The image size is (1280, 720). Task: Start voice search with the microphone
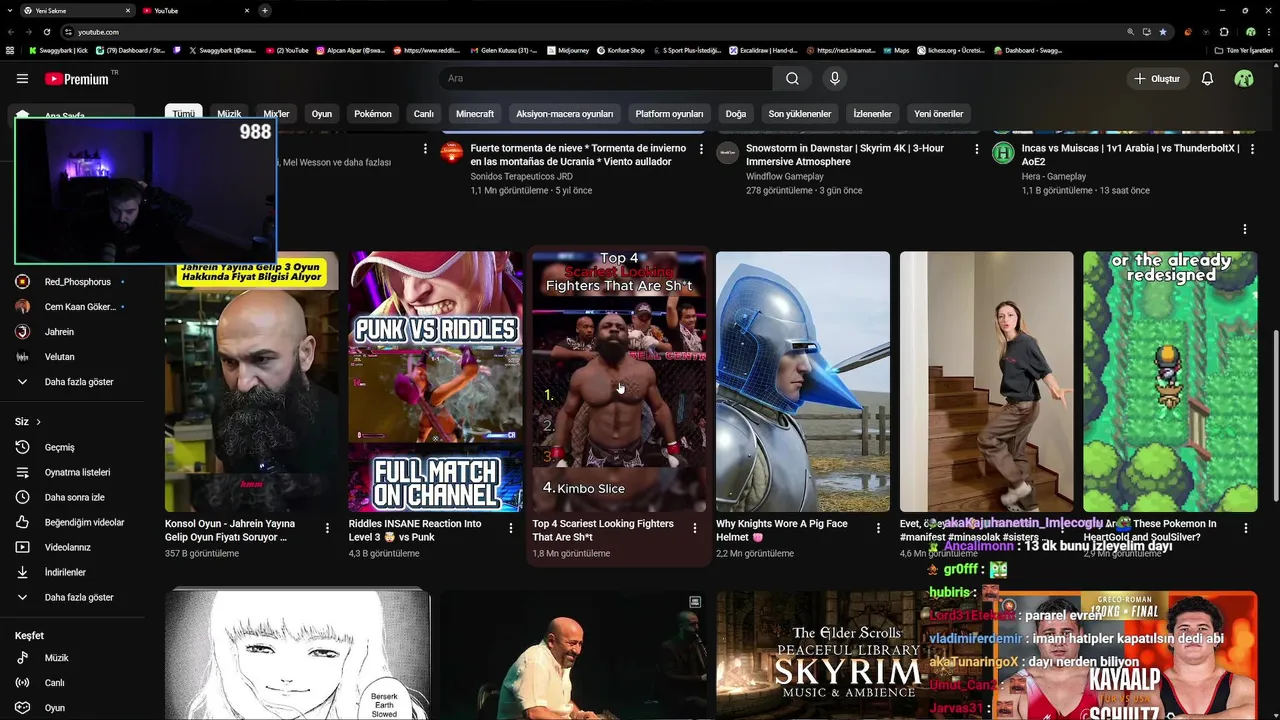point(835,78)
